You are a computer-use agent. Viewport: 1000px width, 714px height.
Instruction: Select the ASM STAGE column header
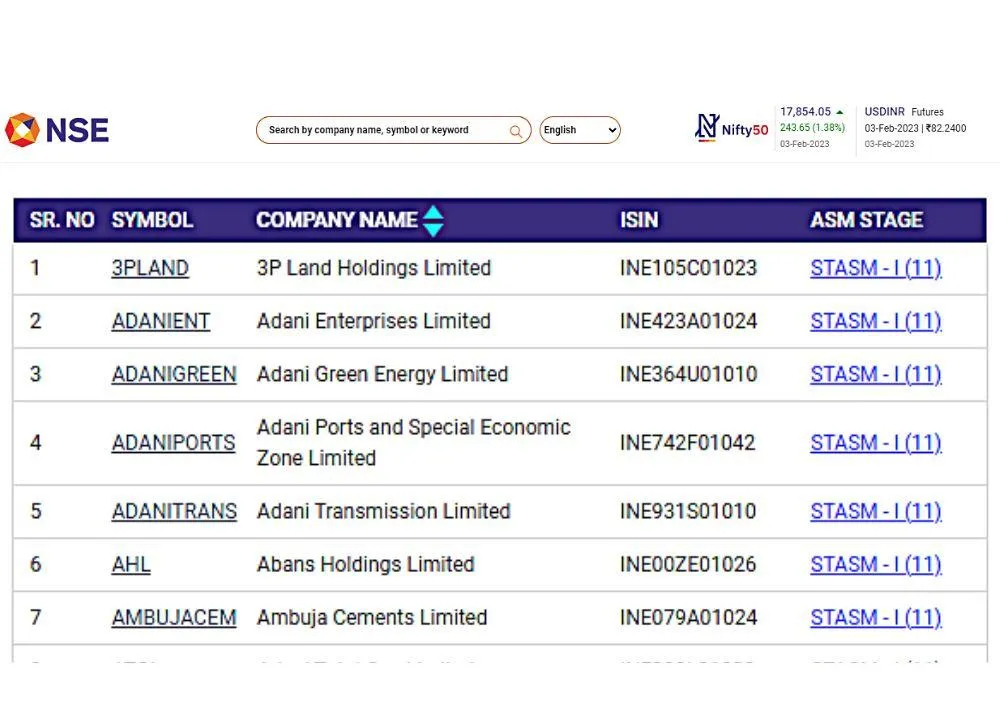[866, 220]
